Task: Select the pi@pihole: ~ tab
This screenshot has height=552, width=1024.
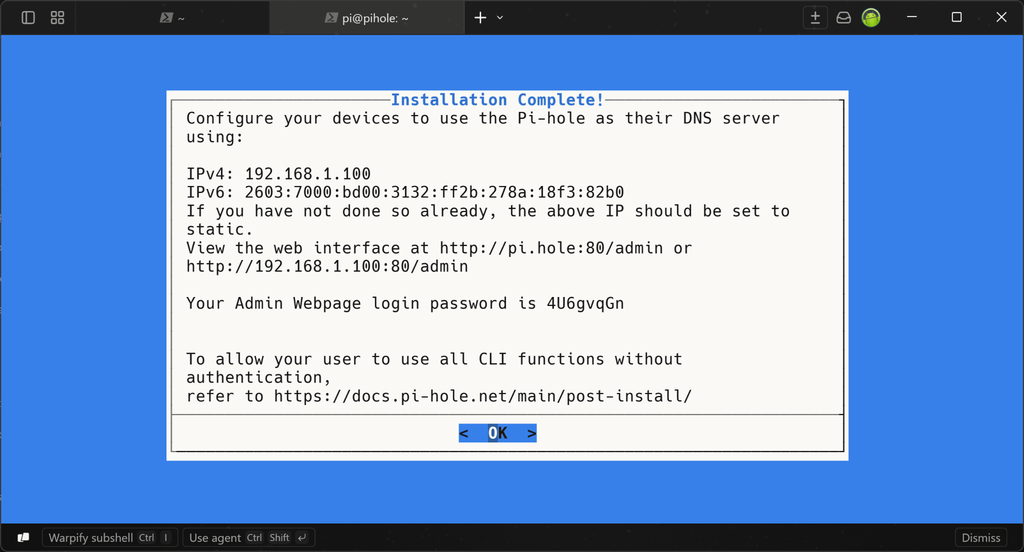Action: pos(366,18)
